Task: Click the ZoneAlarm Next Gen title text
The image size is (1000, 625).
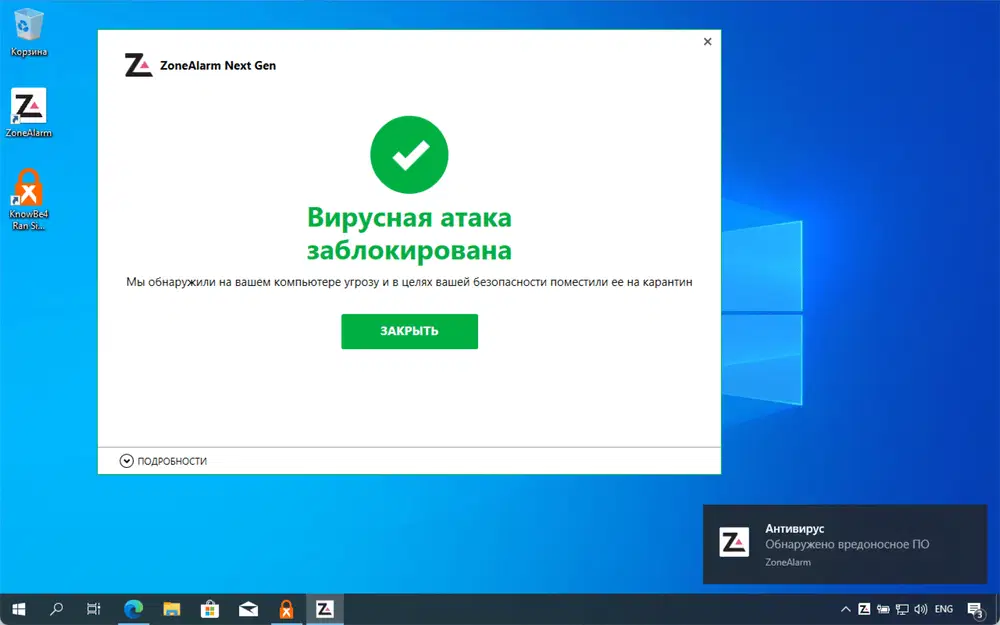Action: [x=218, y=65]
